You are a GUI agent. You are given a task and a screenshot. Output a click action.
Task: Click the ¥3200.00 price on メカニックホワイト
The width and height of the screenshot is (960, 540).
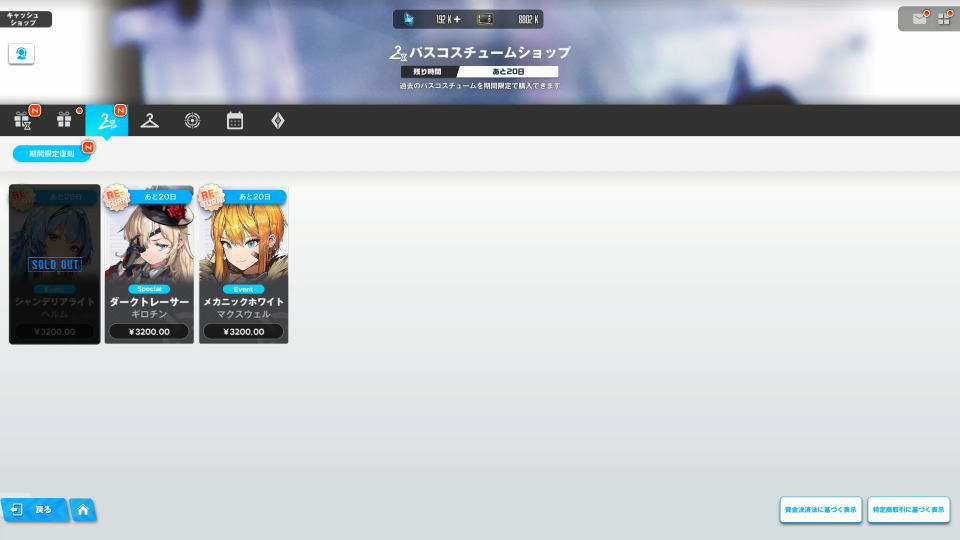[244, 332]
